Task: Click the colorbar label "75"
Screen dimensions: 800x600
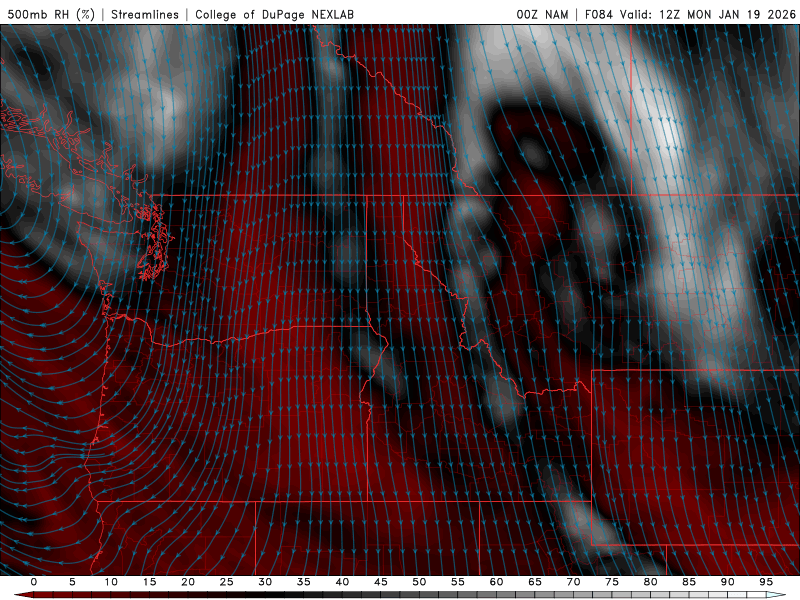Action: 612,582
